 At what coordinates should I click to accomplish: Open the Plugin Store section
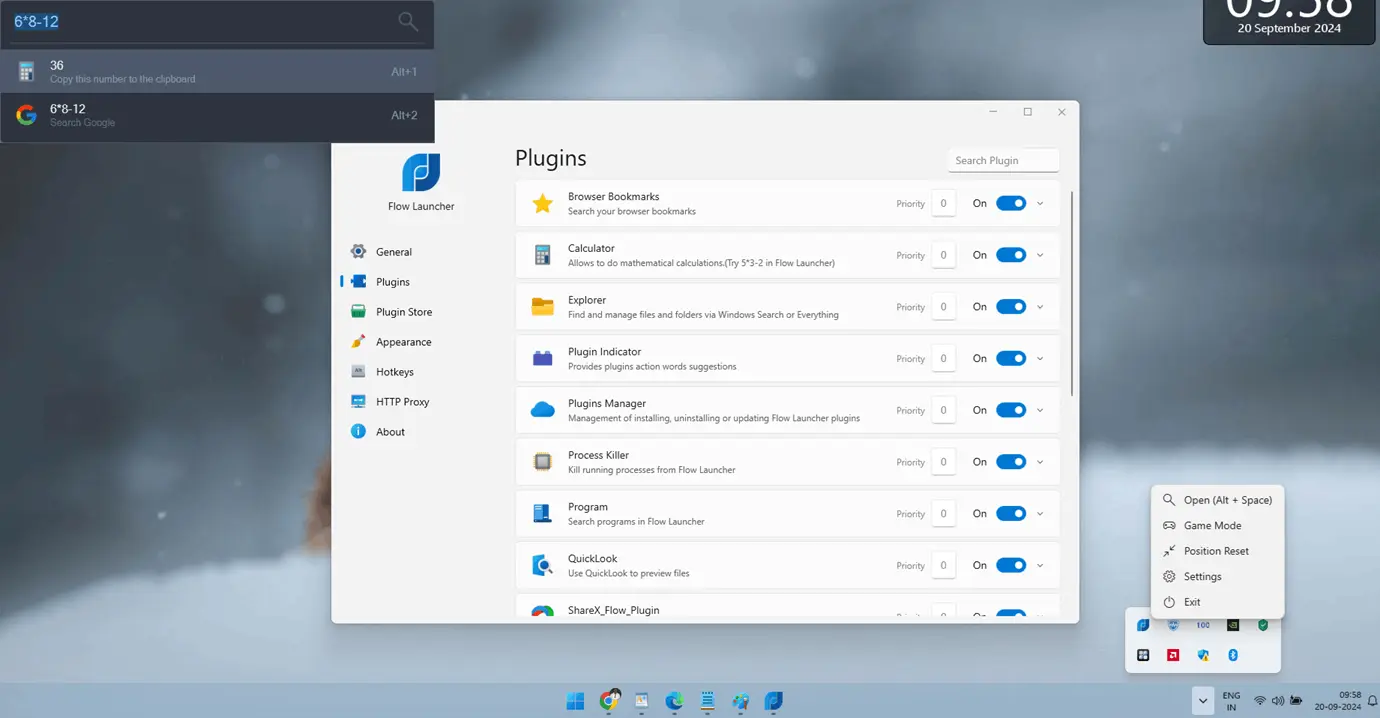(404, 312)
